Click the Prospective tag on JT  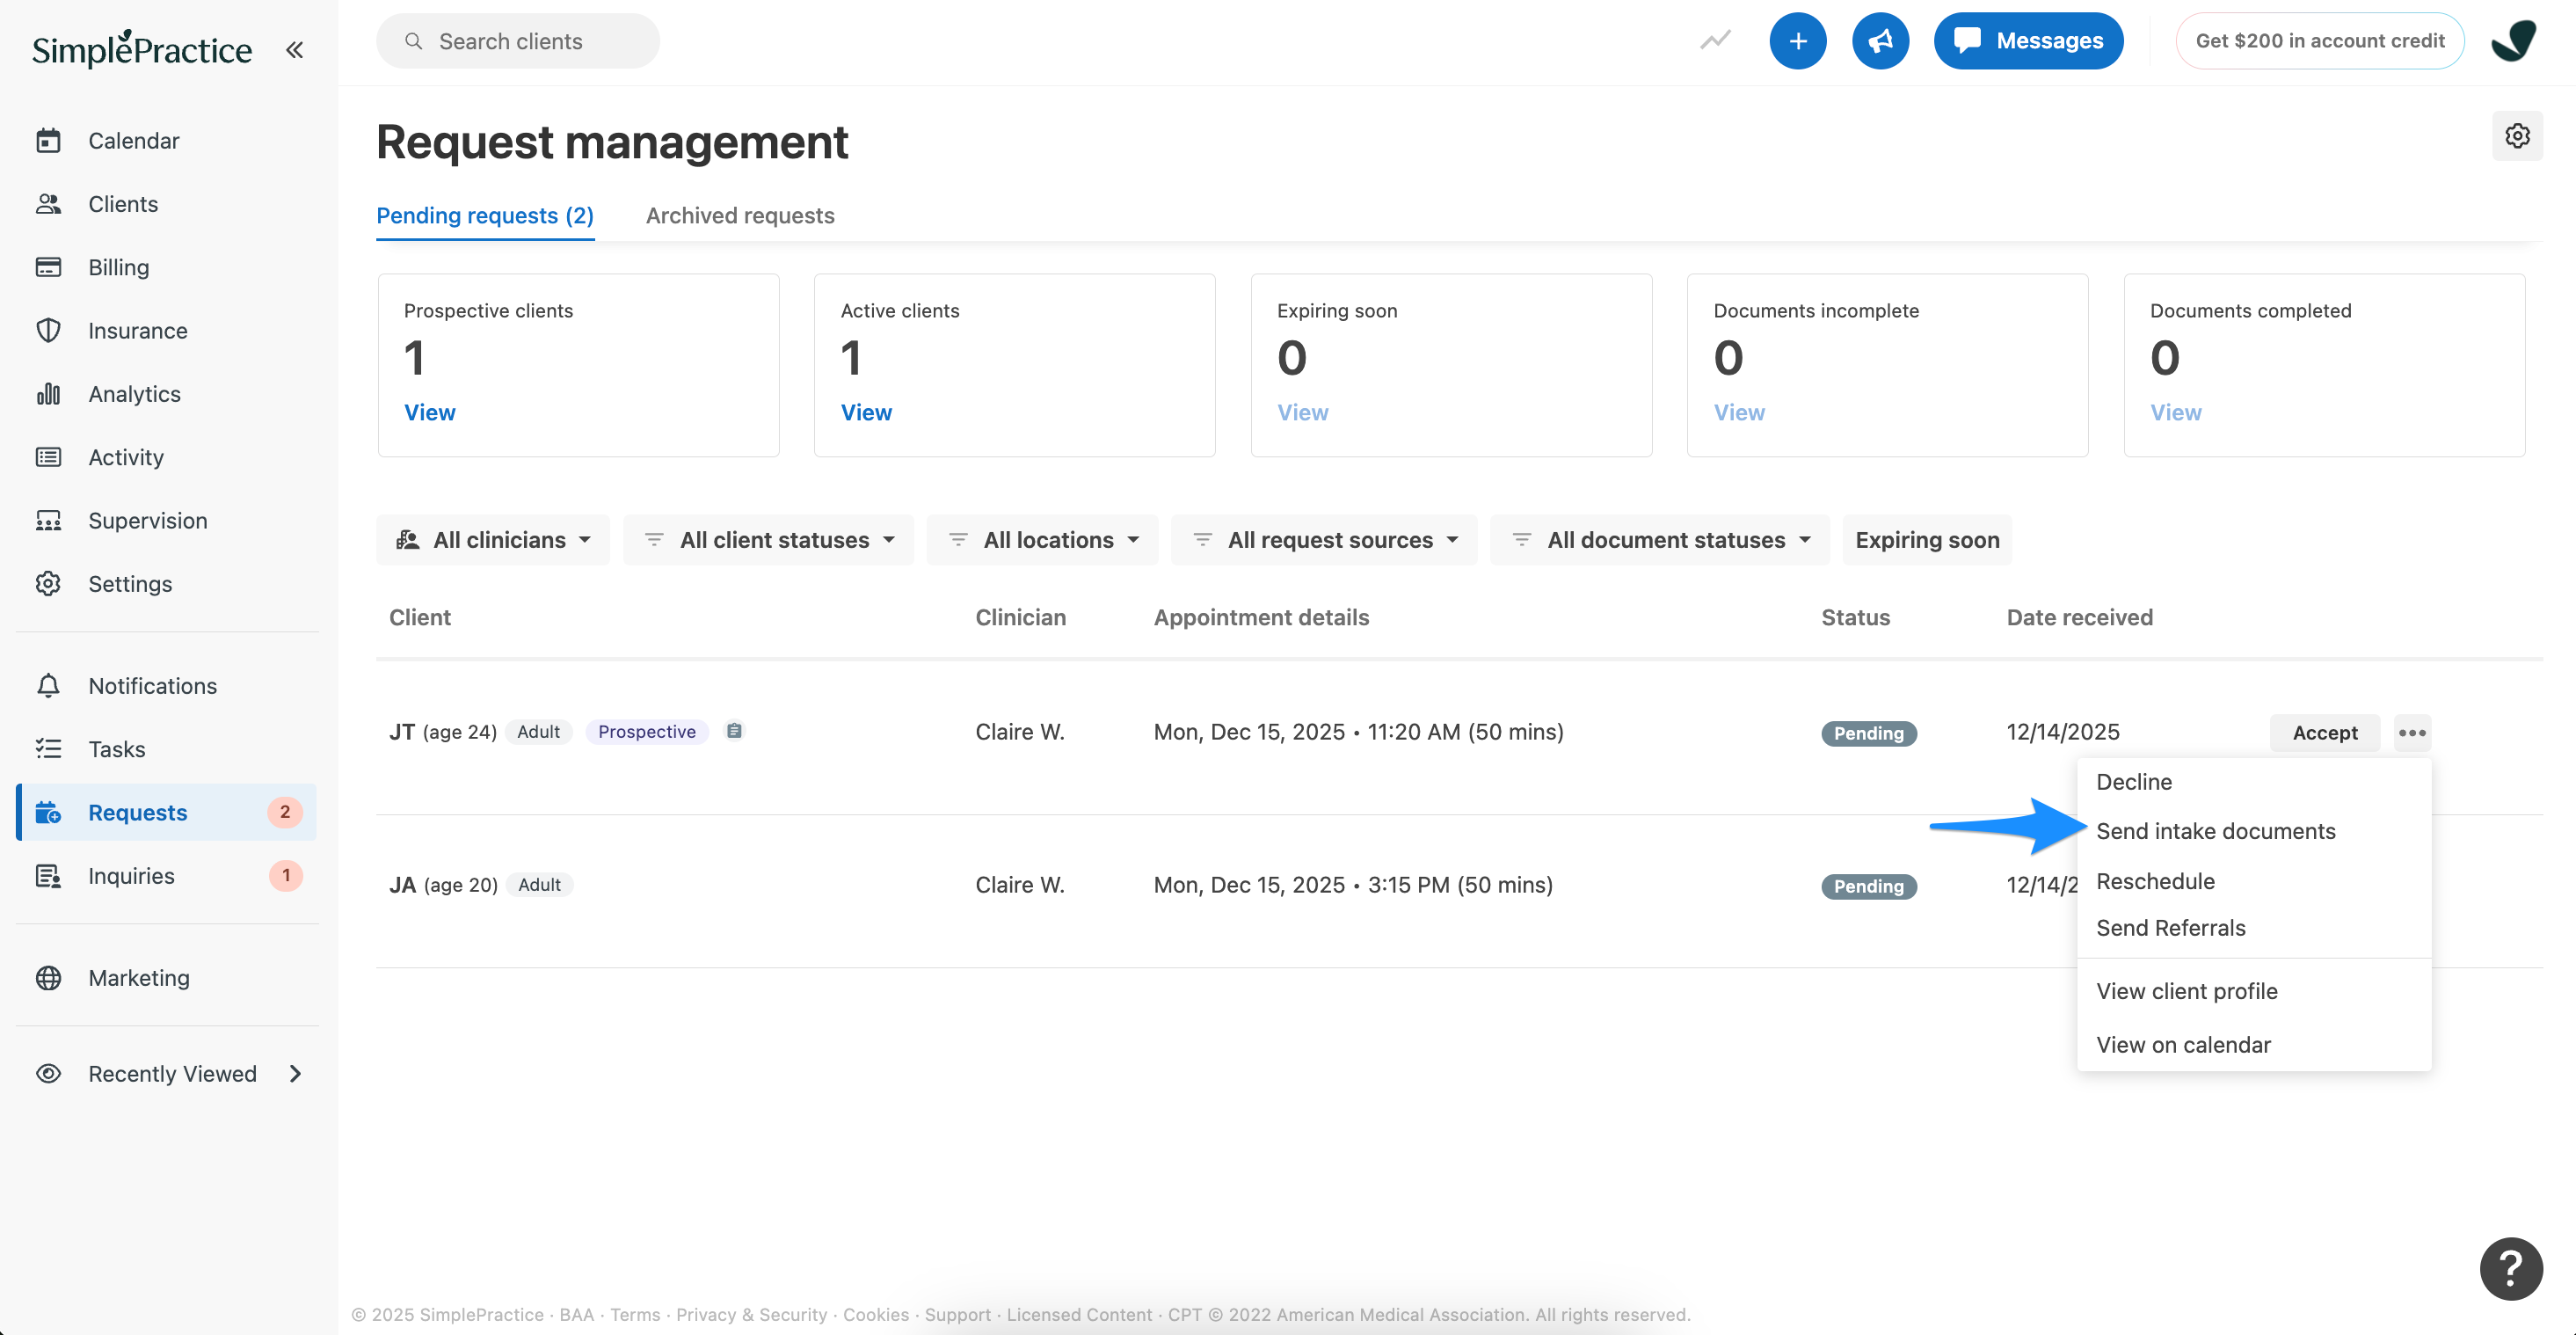coord(647,732)
